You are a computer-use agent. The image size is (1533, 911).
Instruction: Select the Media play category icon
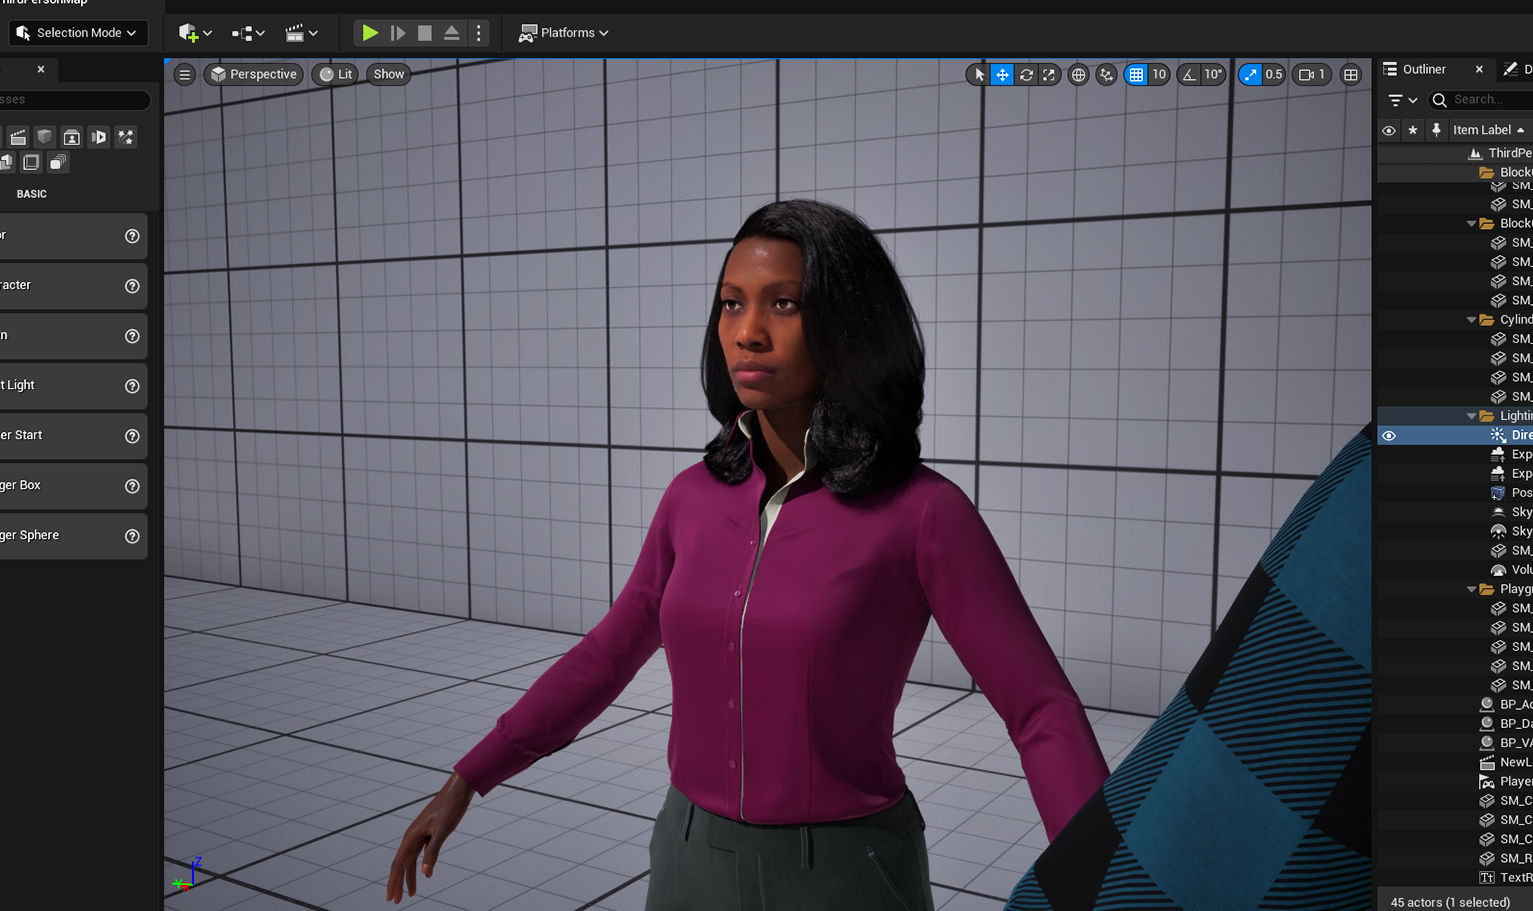click(x=98, y=137)
